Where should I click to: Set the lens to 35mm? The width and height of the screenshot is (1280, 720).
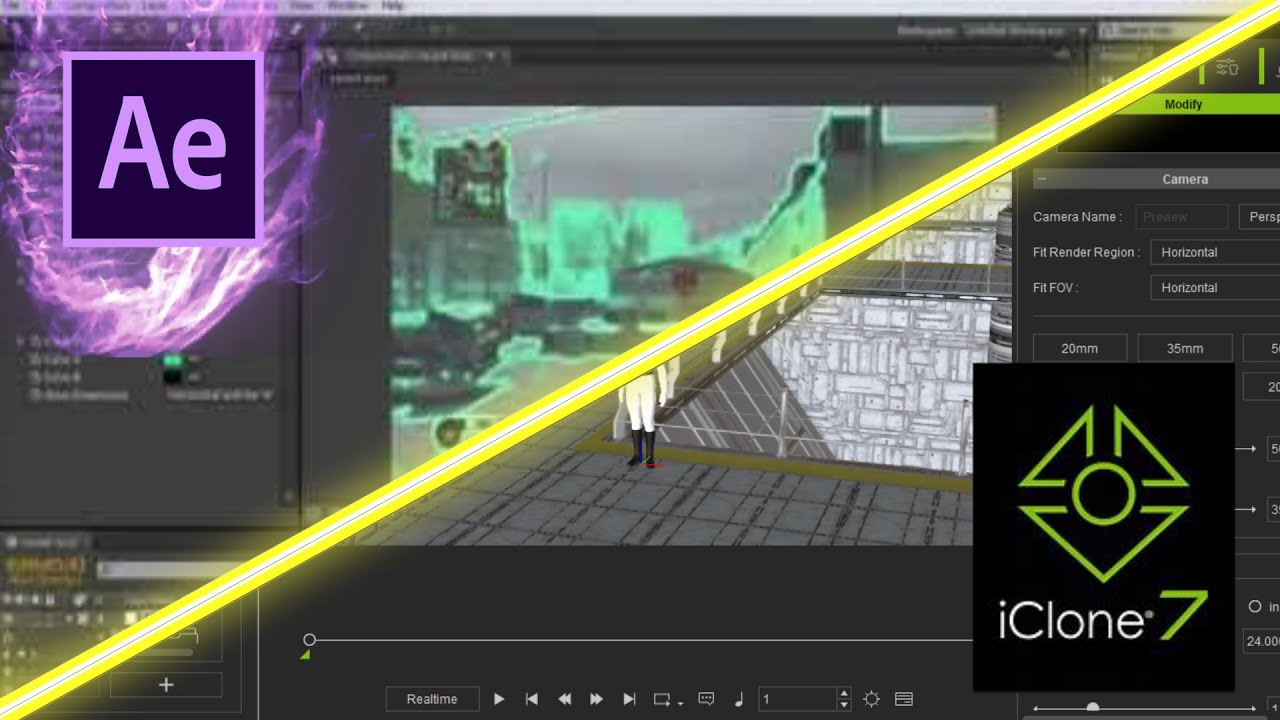pos(1185,348)
